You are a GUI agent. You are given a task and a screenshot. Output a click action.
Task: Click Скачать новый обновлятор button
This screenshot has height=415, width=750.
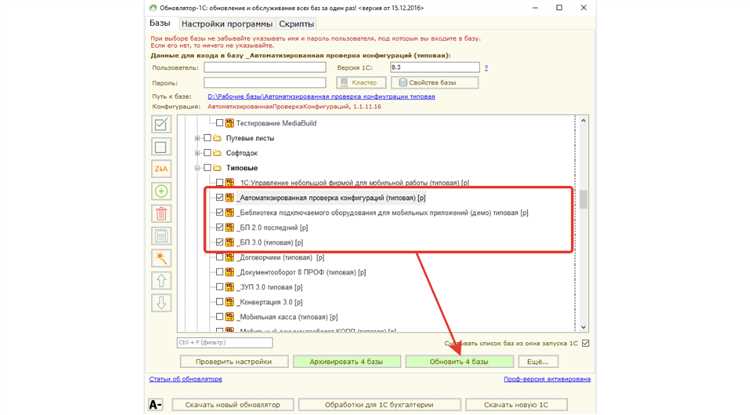233,404
